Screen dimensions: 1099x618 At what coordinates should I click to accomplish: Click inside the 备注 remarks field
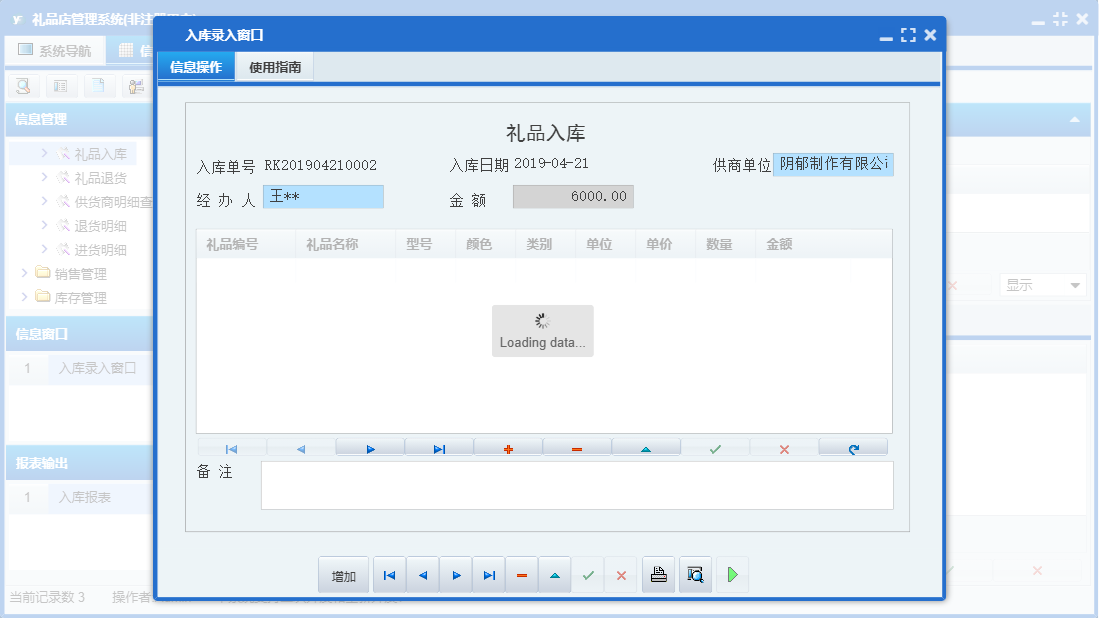coord(577,485)
